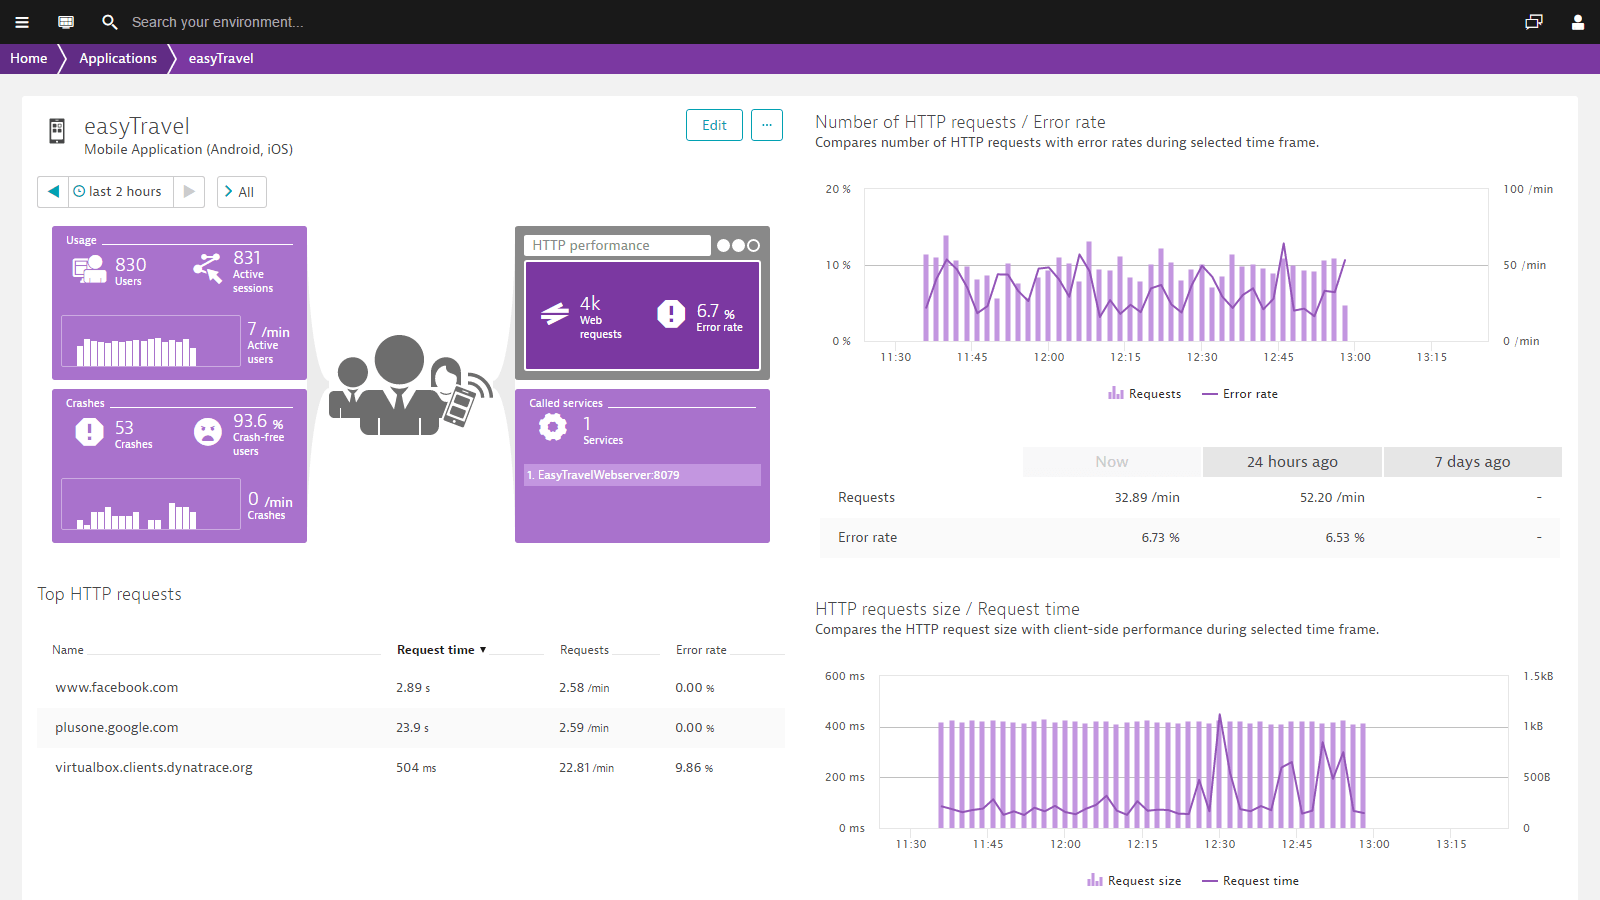Viewport: 1600px width, 900px height.
Task: Open the navigation hamburger menu
Action: pos(22,21)
